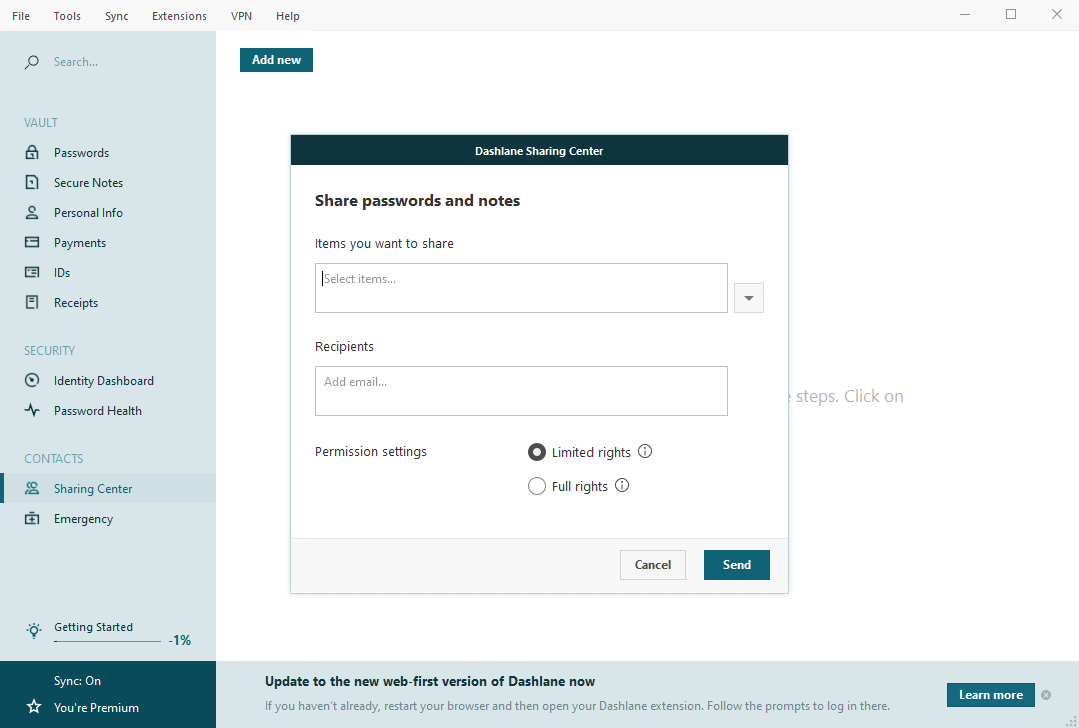Click the Secure Notes icon

coord(33,183)
